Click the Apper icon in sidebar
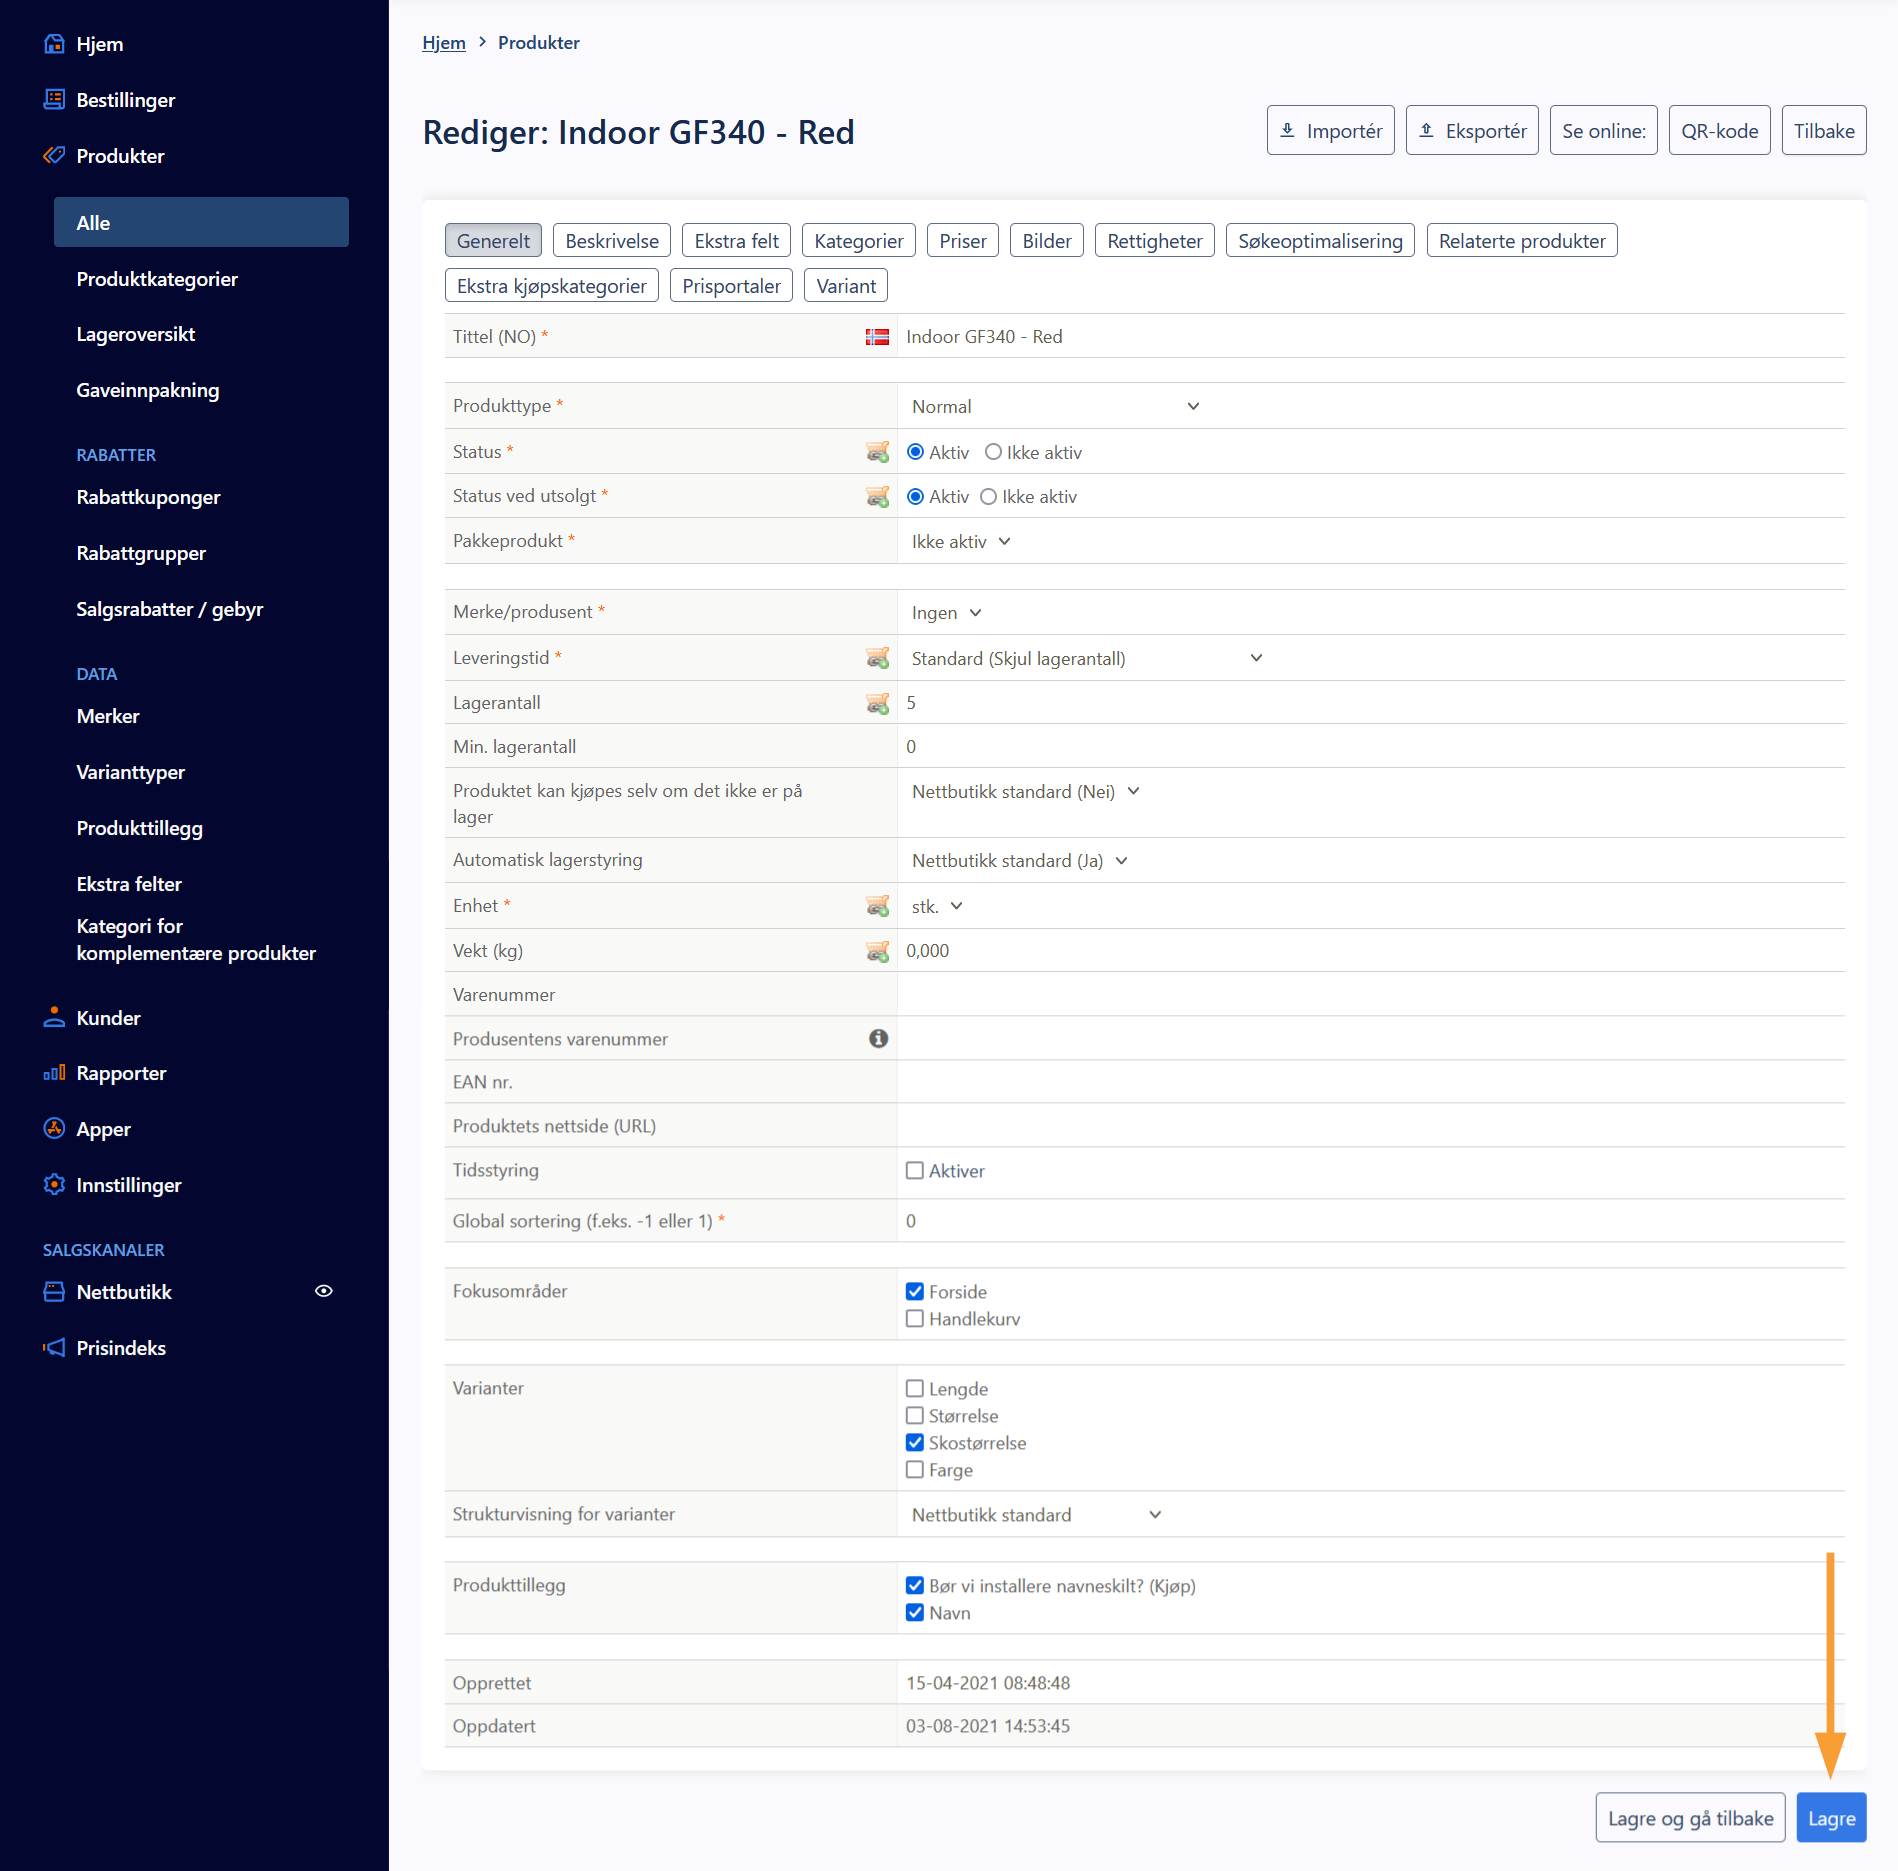The width and height of the screenshot is (1898, 1871). click(x=54, y=1129)
